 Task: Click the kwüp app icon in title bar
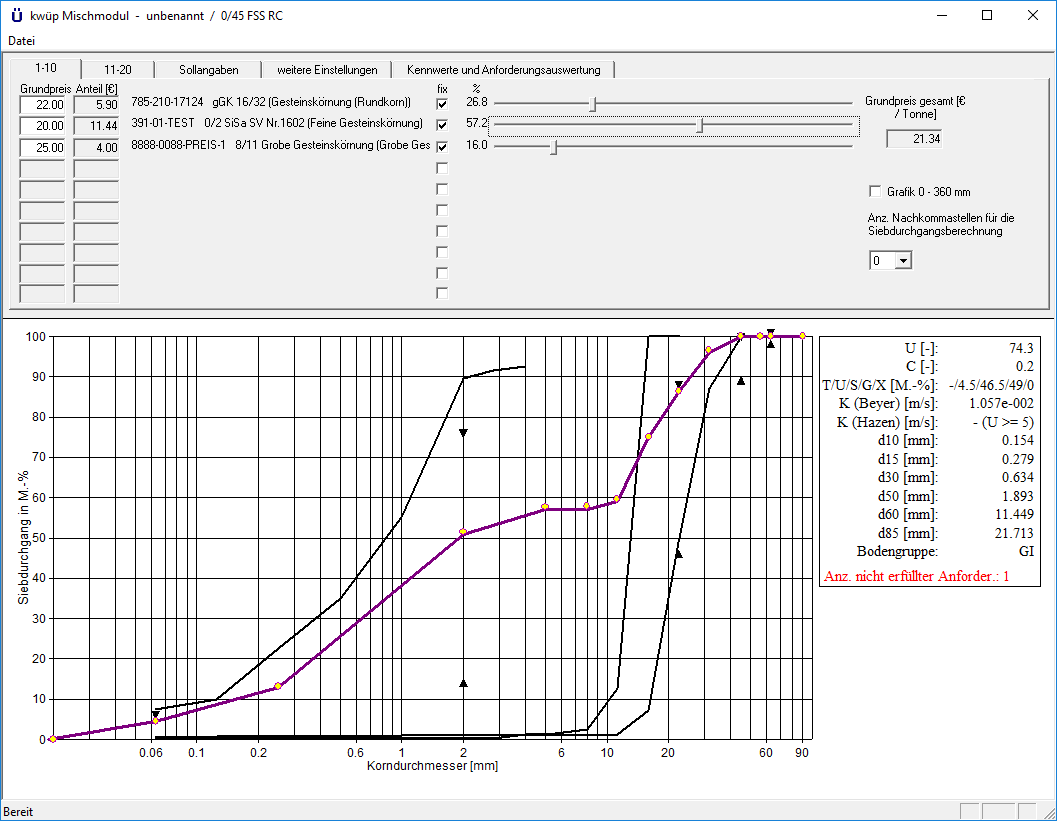click(x=16, y=16)
